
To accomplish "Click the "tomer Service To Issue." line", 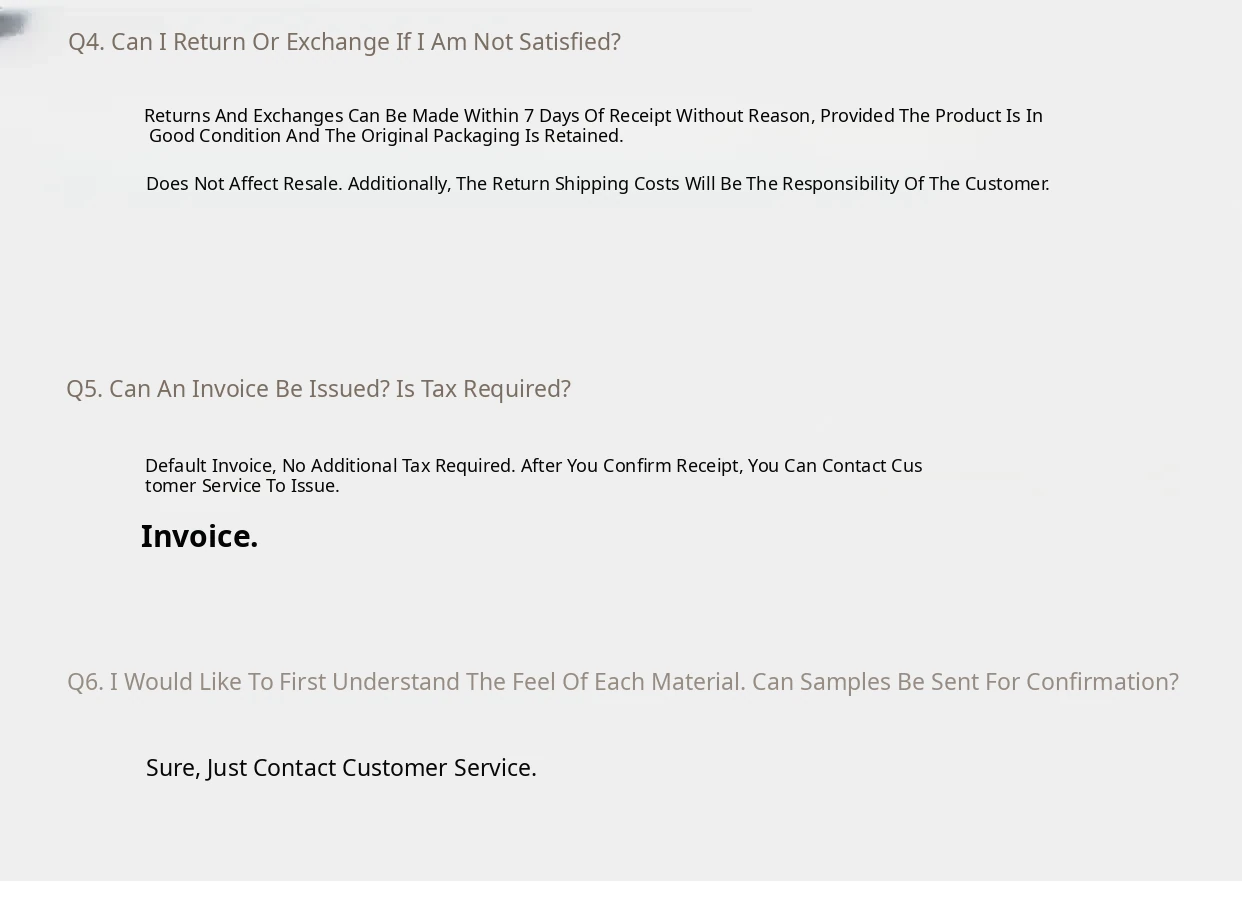I will point(242,486).
